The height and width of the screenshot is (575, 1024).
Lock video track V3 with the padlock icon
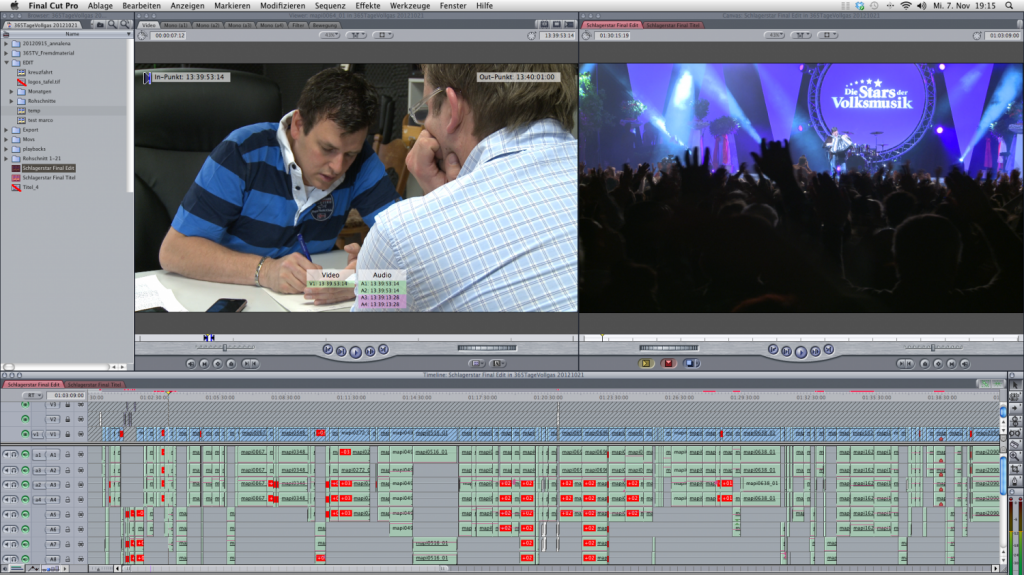(67, 405)
